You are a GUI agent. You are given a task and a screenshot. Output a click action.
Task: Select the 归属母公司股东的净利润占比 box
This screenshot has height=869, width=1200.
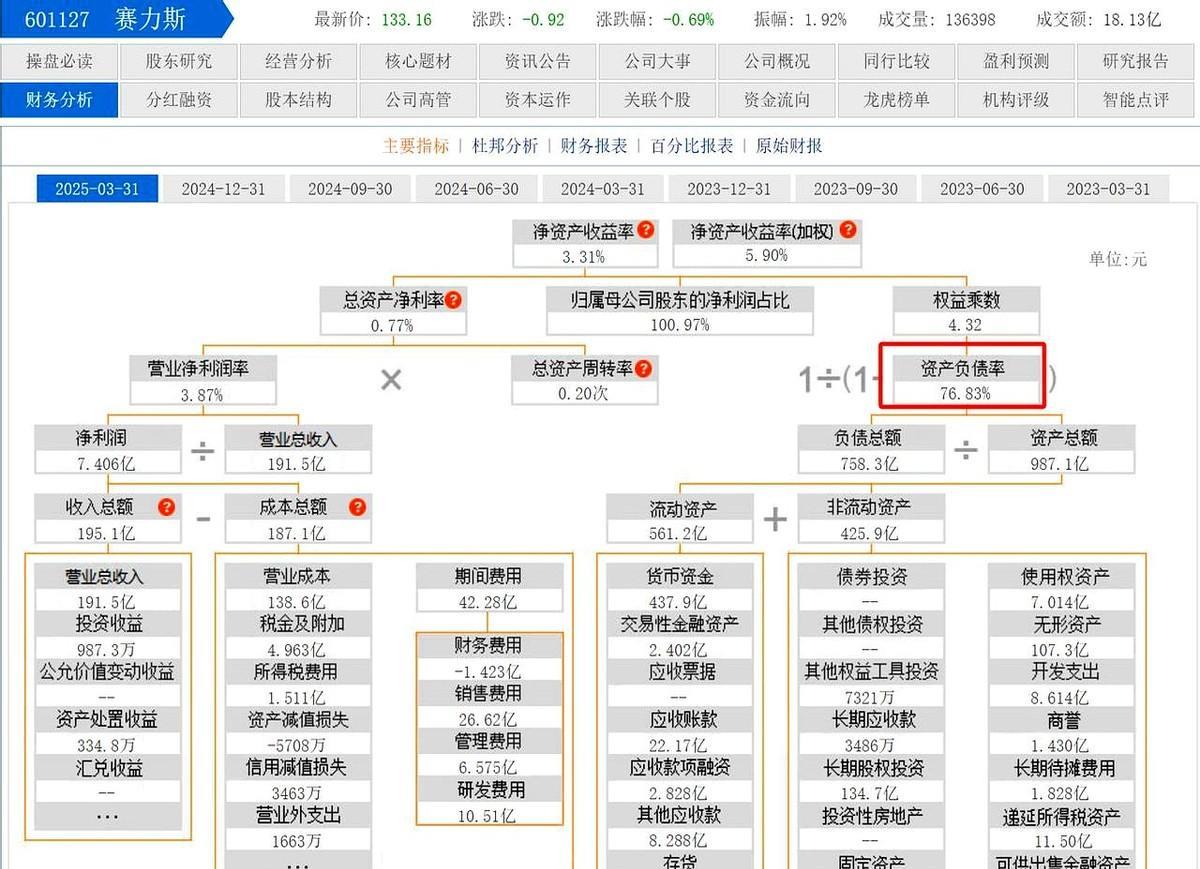coord(680,311)
